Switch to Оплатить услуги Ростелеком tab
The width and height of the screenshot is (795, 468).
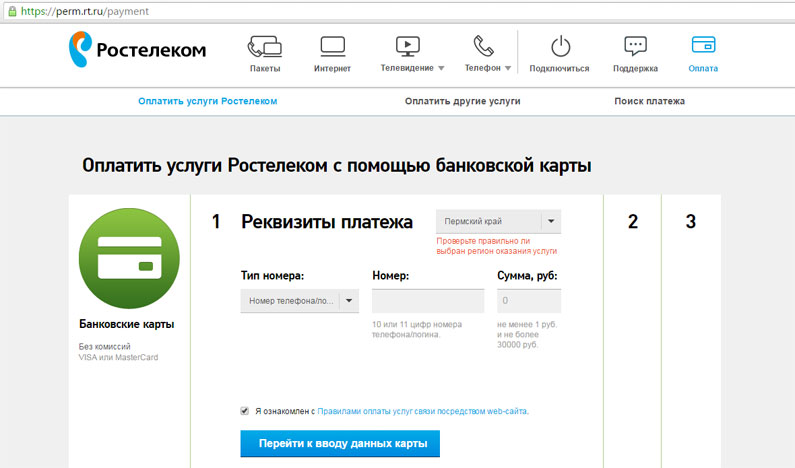pos(207,101)
